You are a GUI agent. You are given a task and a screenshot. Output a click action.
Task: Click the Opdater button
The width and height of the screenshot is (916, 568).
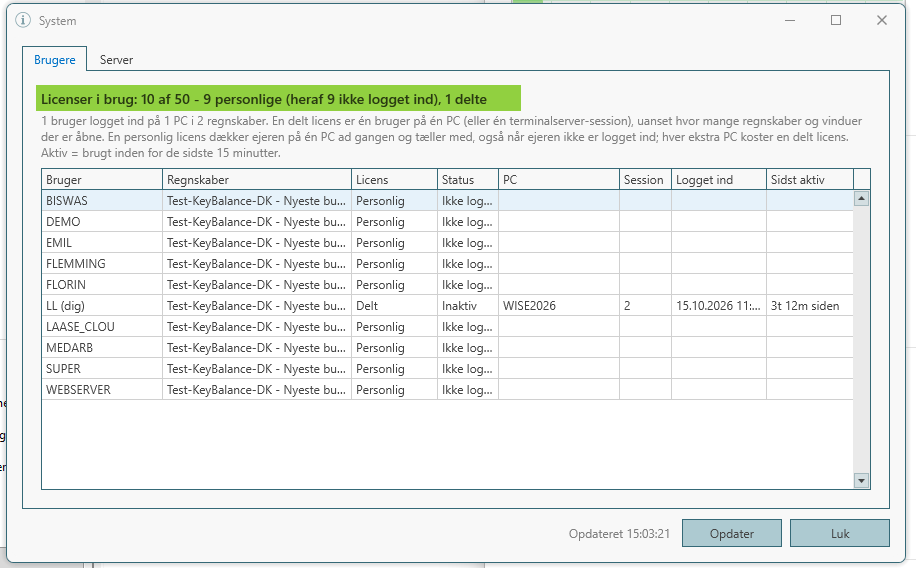point(731,534)
